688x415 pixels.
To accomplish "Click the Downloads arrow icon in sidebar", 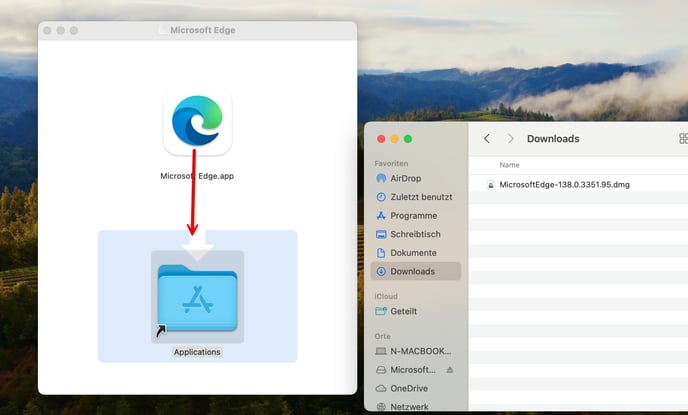I will (x=381, y=271).
